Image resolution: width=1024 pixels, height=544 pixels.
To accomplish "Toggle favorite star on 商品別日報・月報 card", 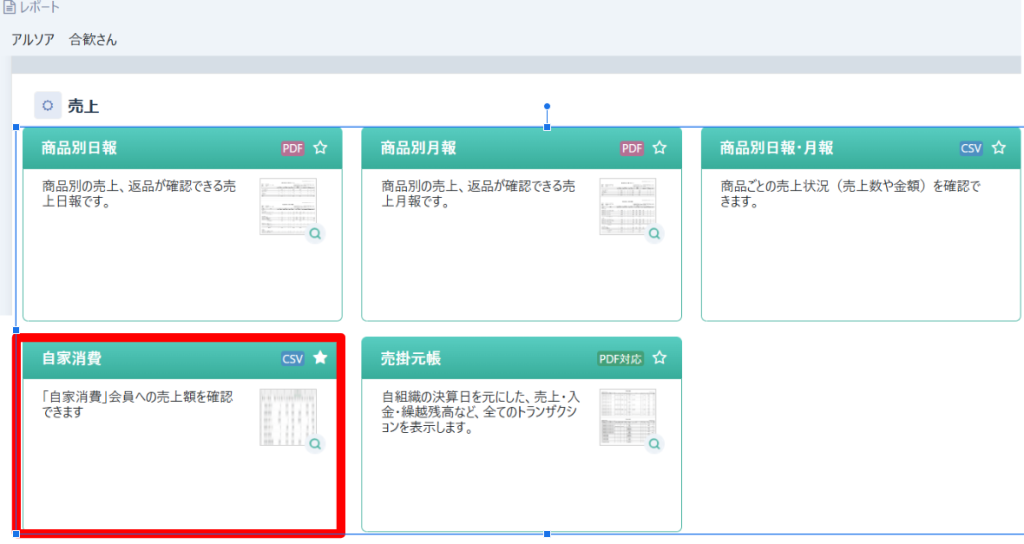I will point(999,148).
